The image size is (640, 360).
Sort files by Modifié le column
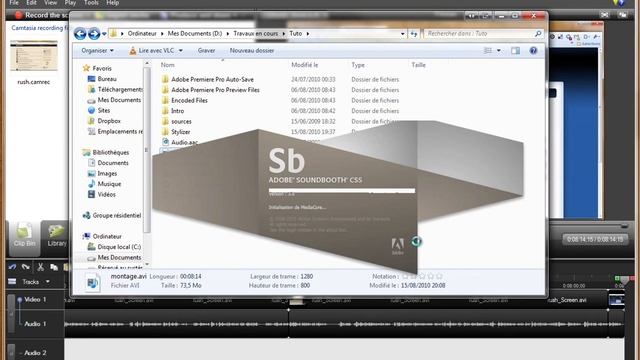pos(304,65)
